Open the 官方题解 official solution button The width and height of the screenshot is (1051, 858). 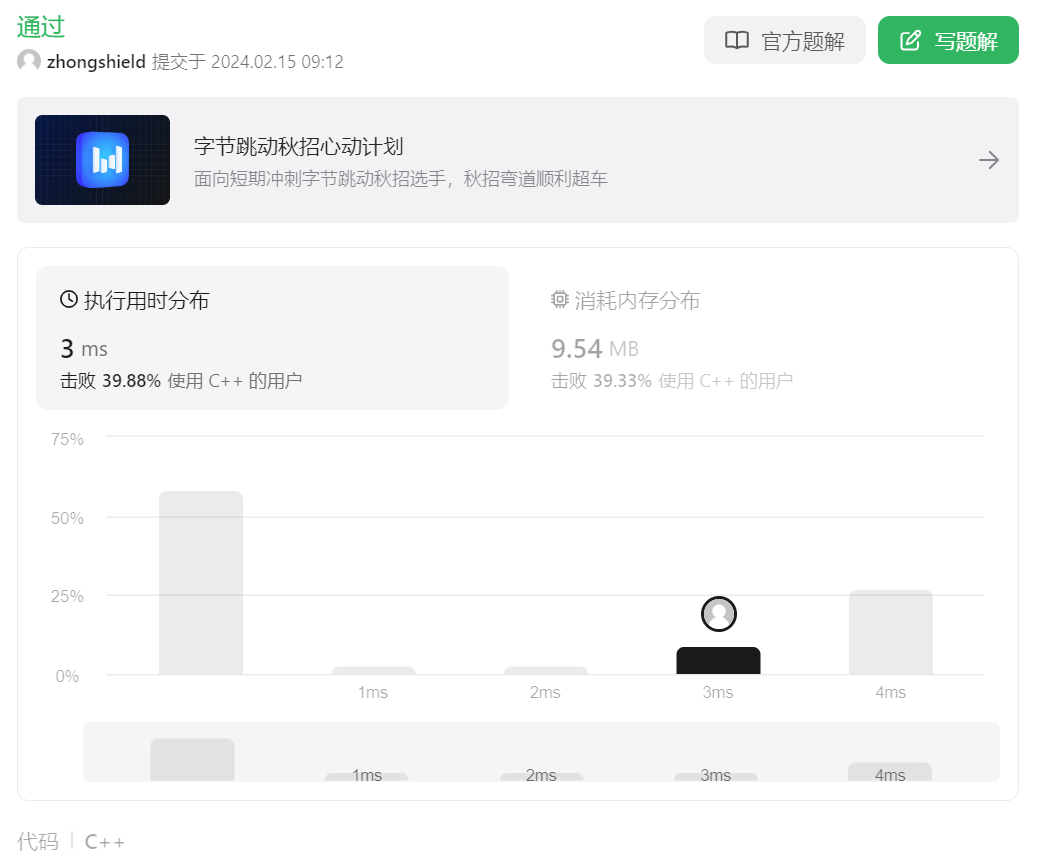coord(784,40)
